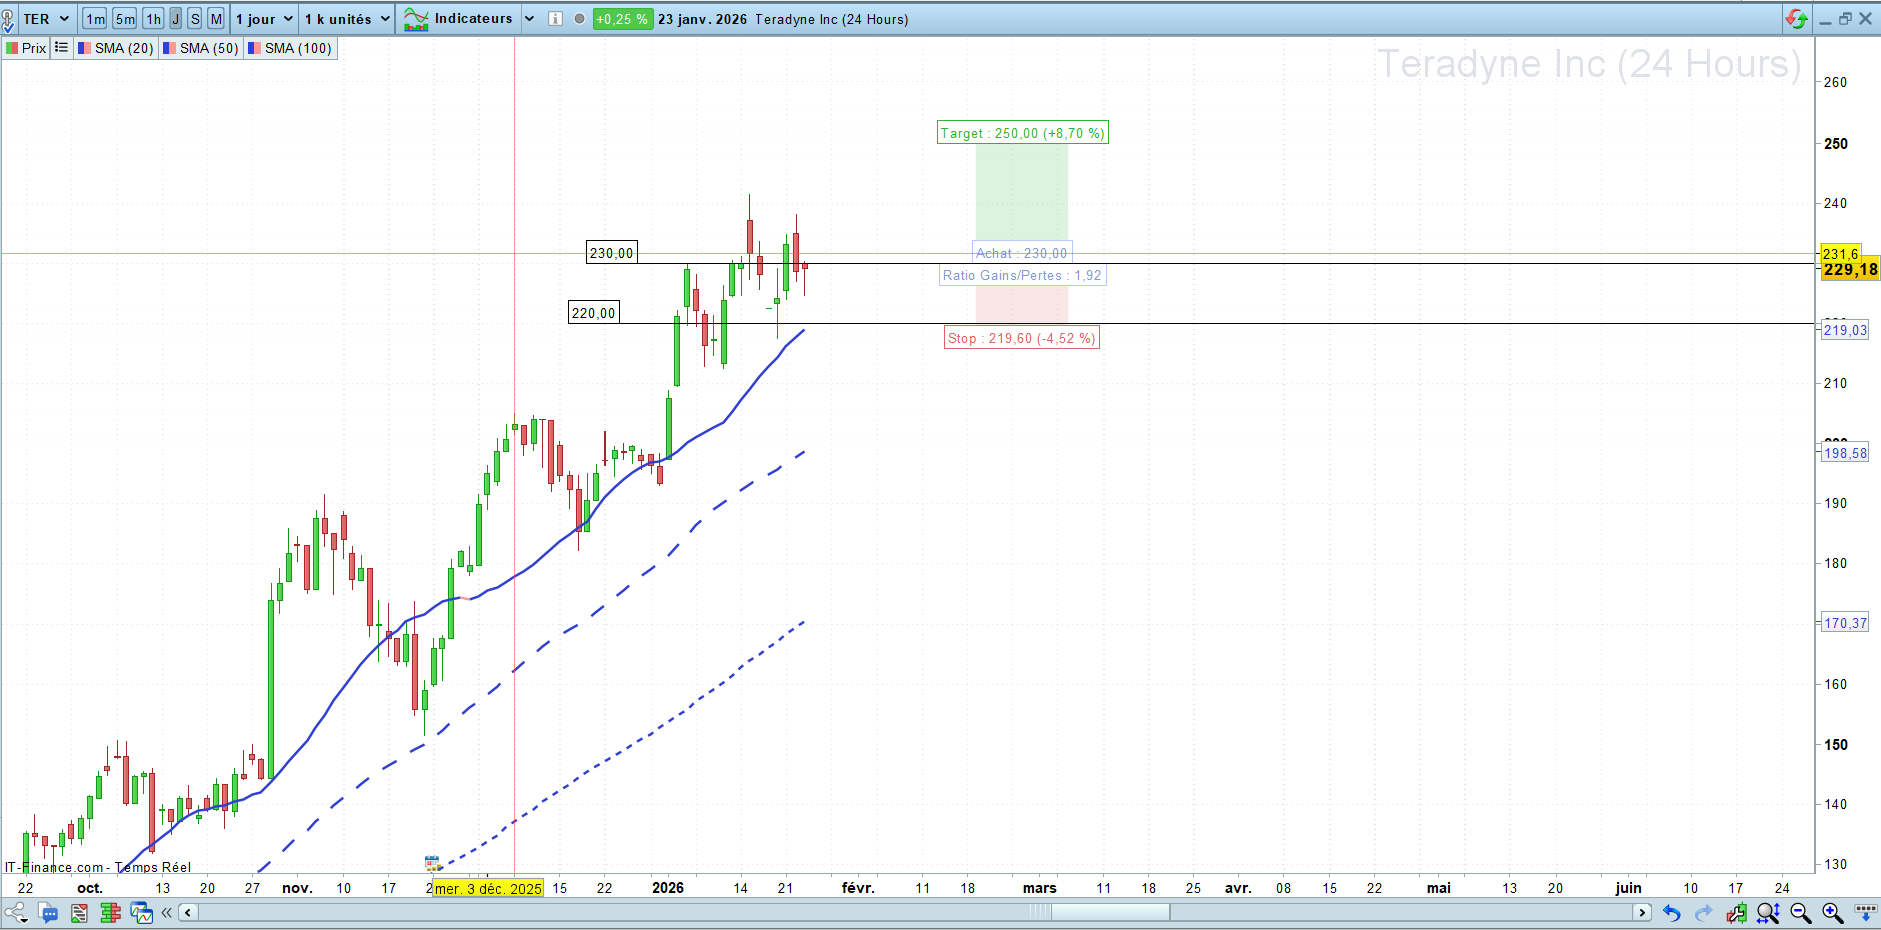Open the TER instrument dropdown
1881x930 pixels.
(46, 19)
